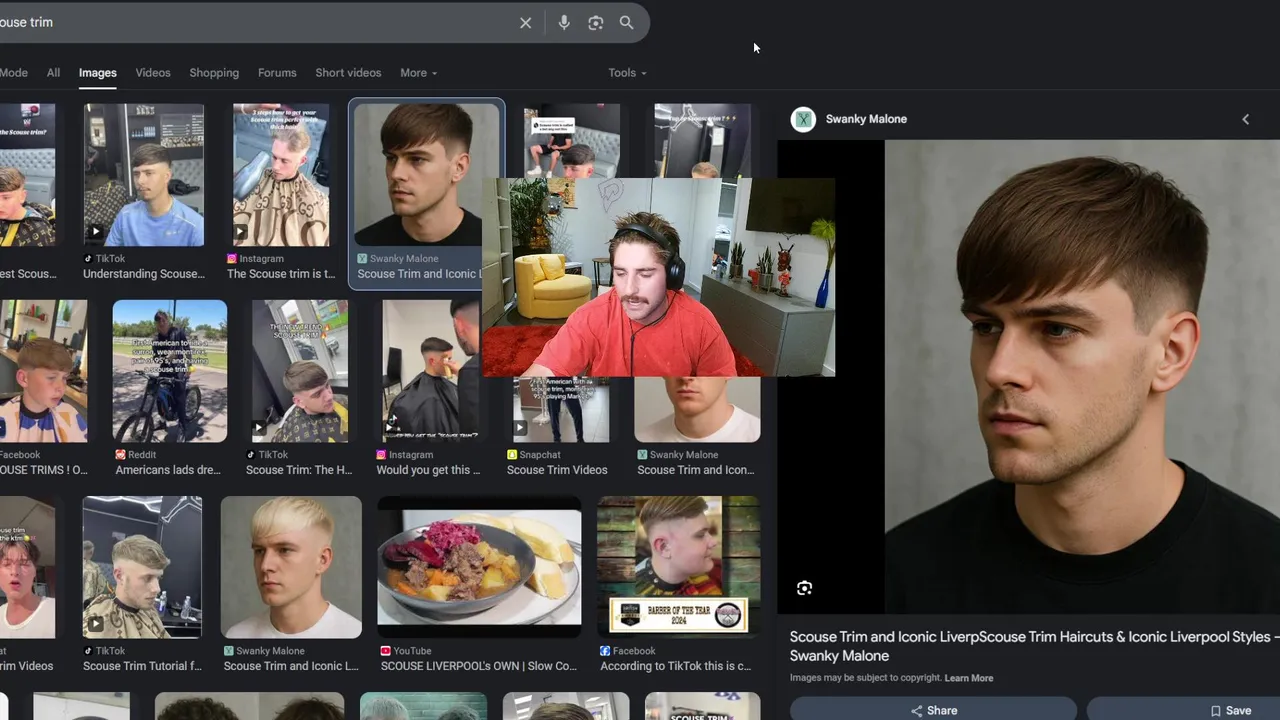
Task: Open the TikTok 'Scouse Trim Tutorial f...' thumbnail
Action: [x=142, y=567]
